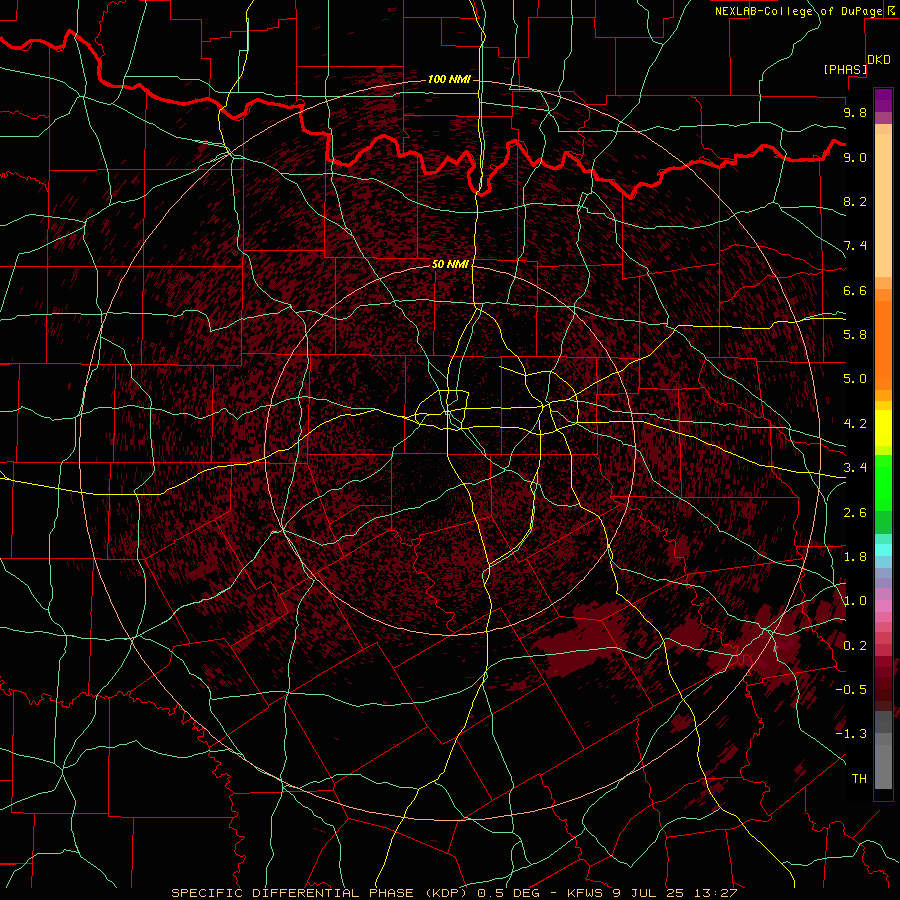
Task: Click the 9.8 value on the color scale
Action: tap(855, 112)
